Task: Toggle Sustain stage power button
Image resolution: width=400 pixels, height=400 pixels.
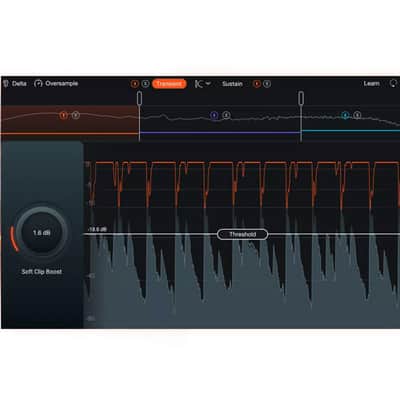Action: coord(256,84)
